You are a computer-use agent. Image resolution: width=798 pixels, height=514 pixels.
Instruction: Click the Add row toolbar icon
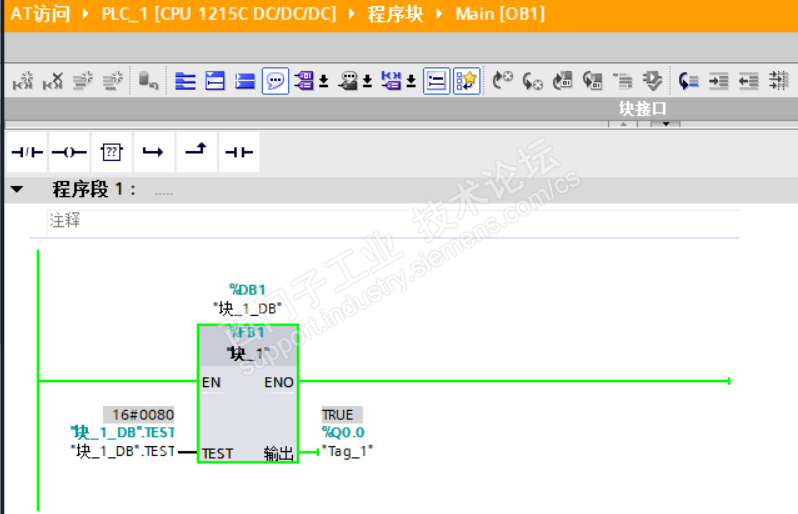point(113,81)
